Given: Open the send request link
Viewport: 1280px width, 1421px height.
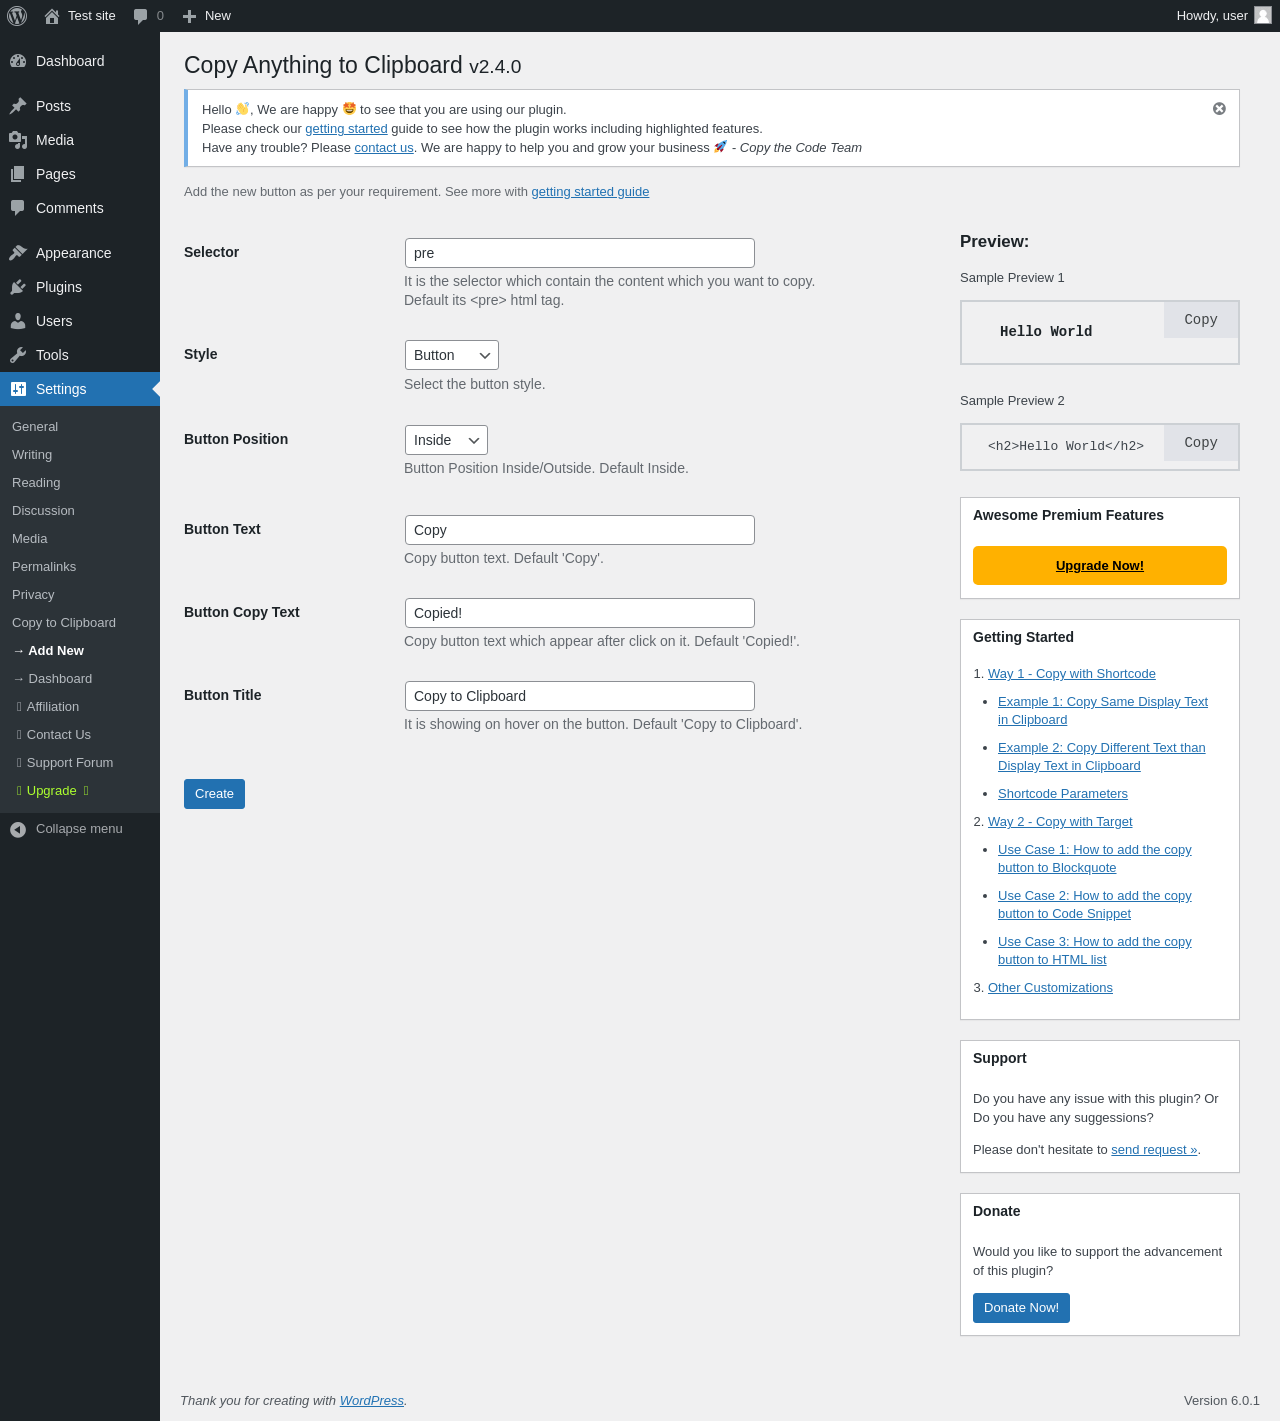Looking at the screenshot, I should tap(1154, 1150).
